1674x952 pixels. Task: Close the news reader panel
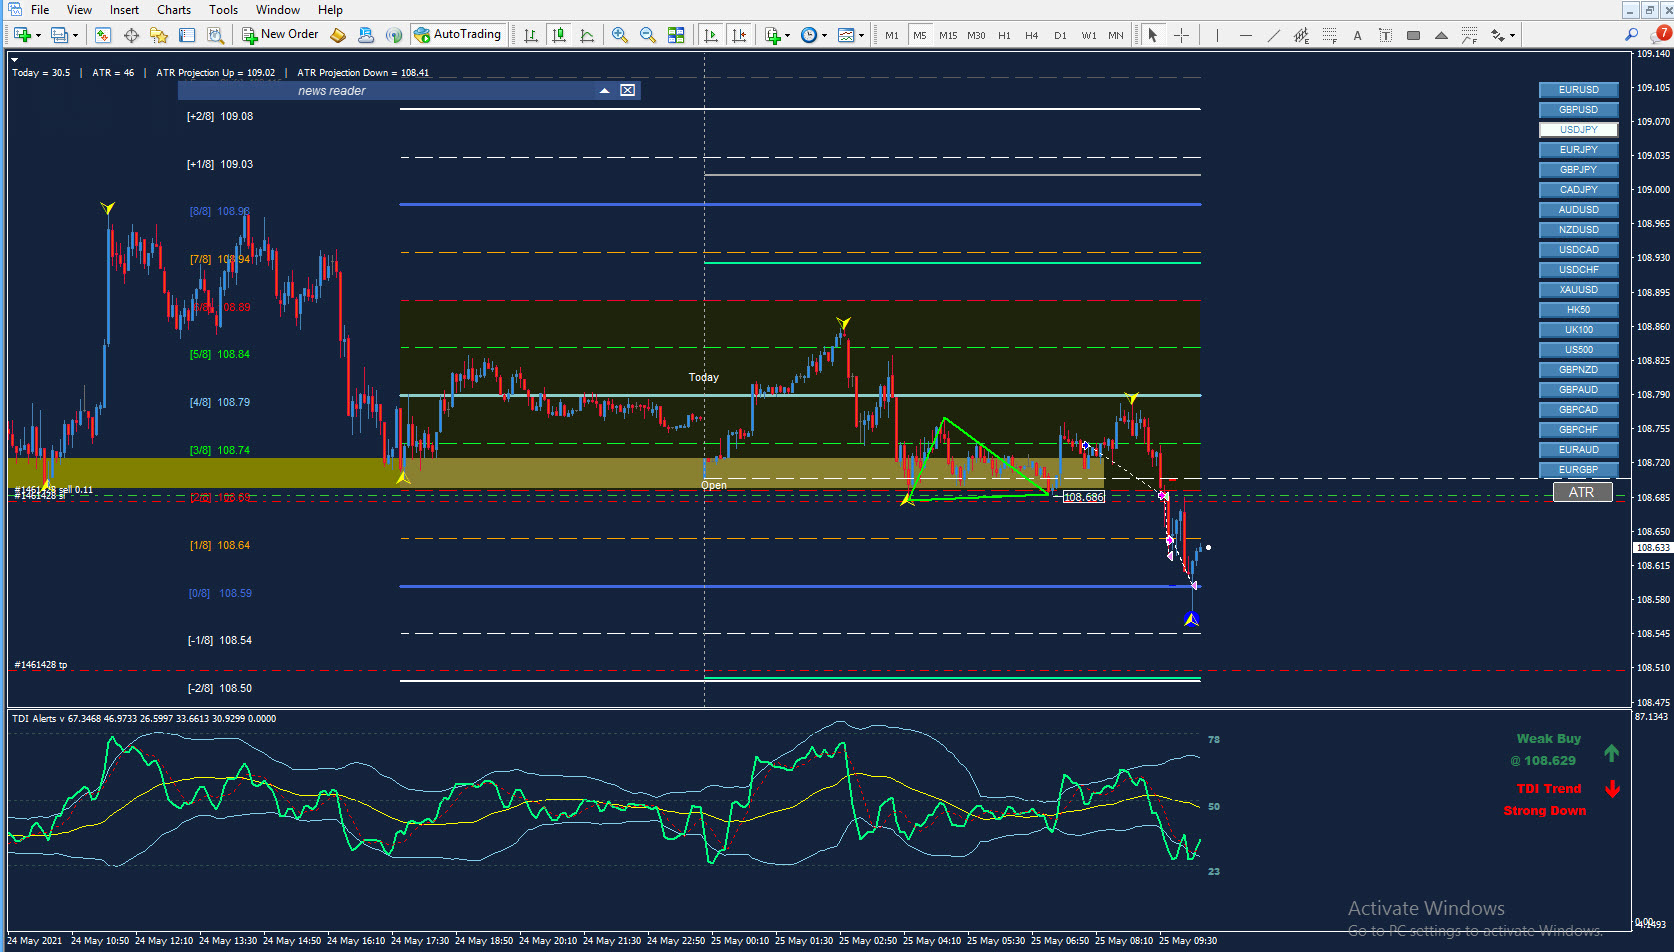[627, 91]
